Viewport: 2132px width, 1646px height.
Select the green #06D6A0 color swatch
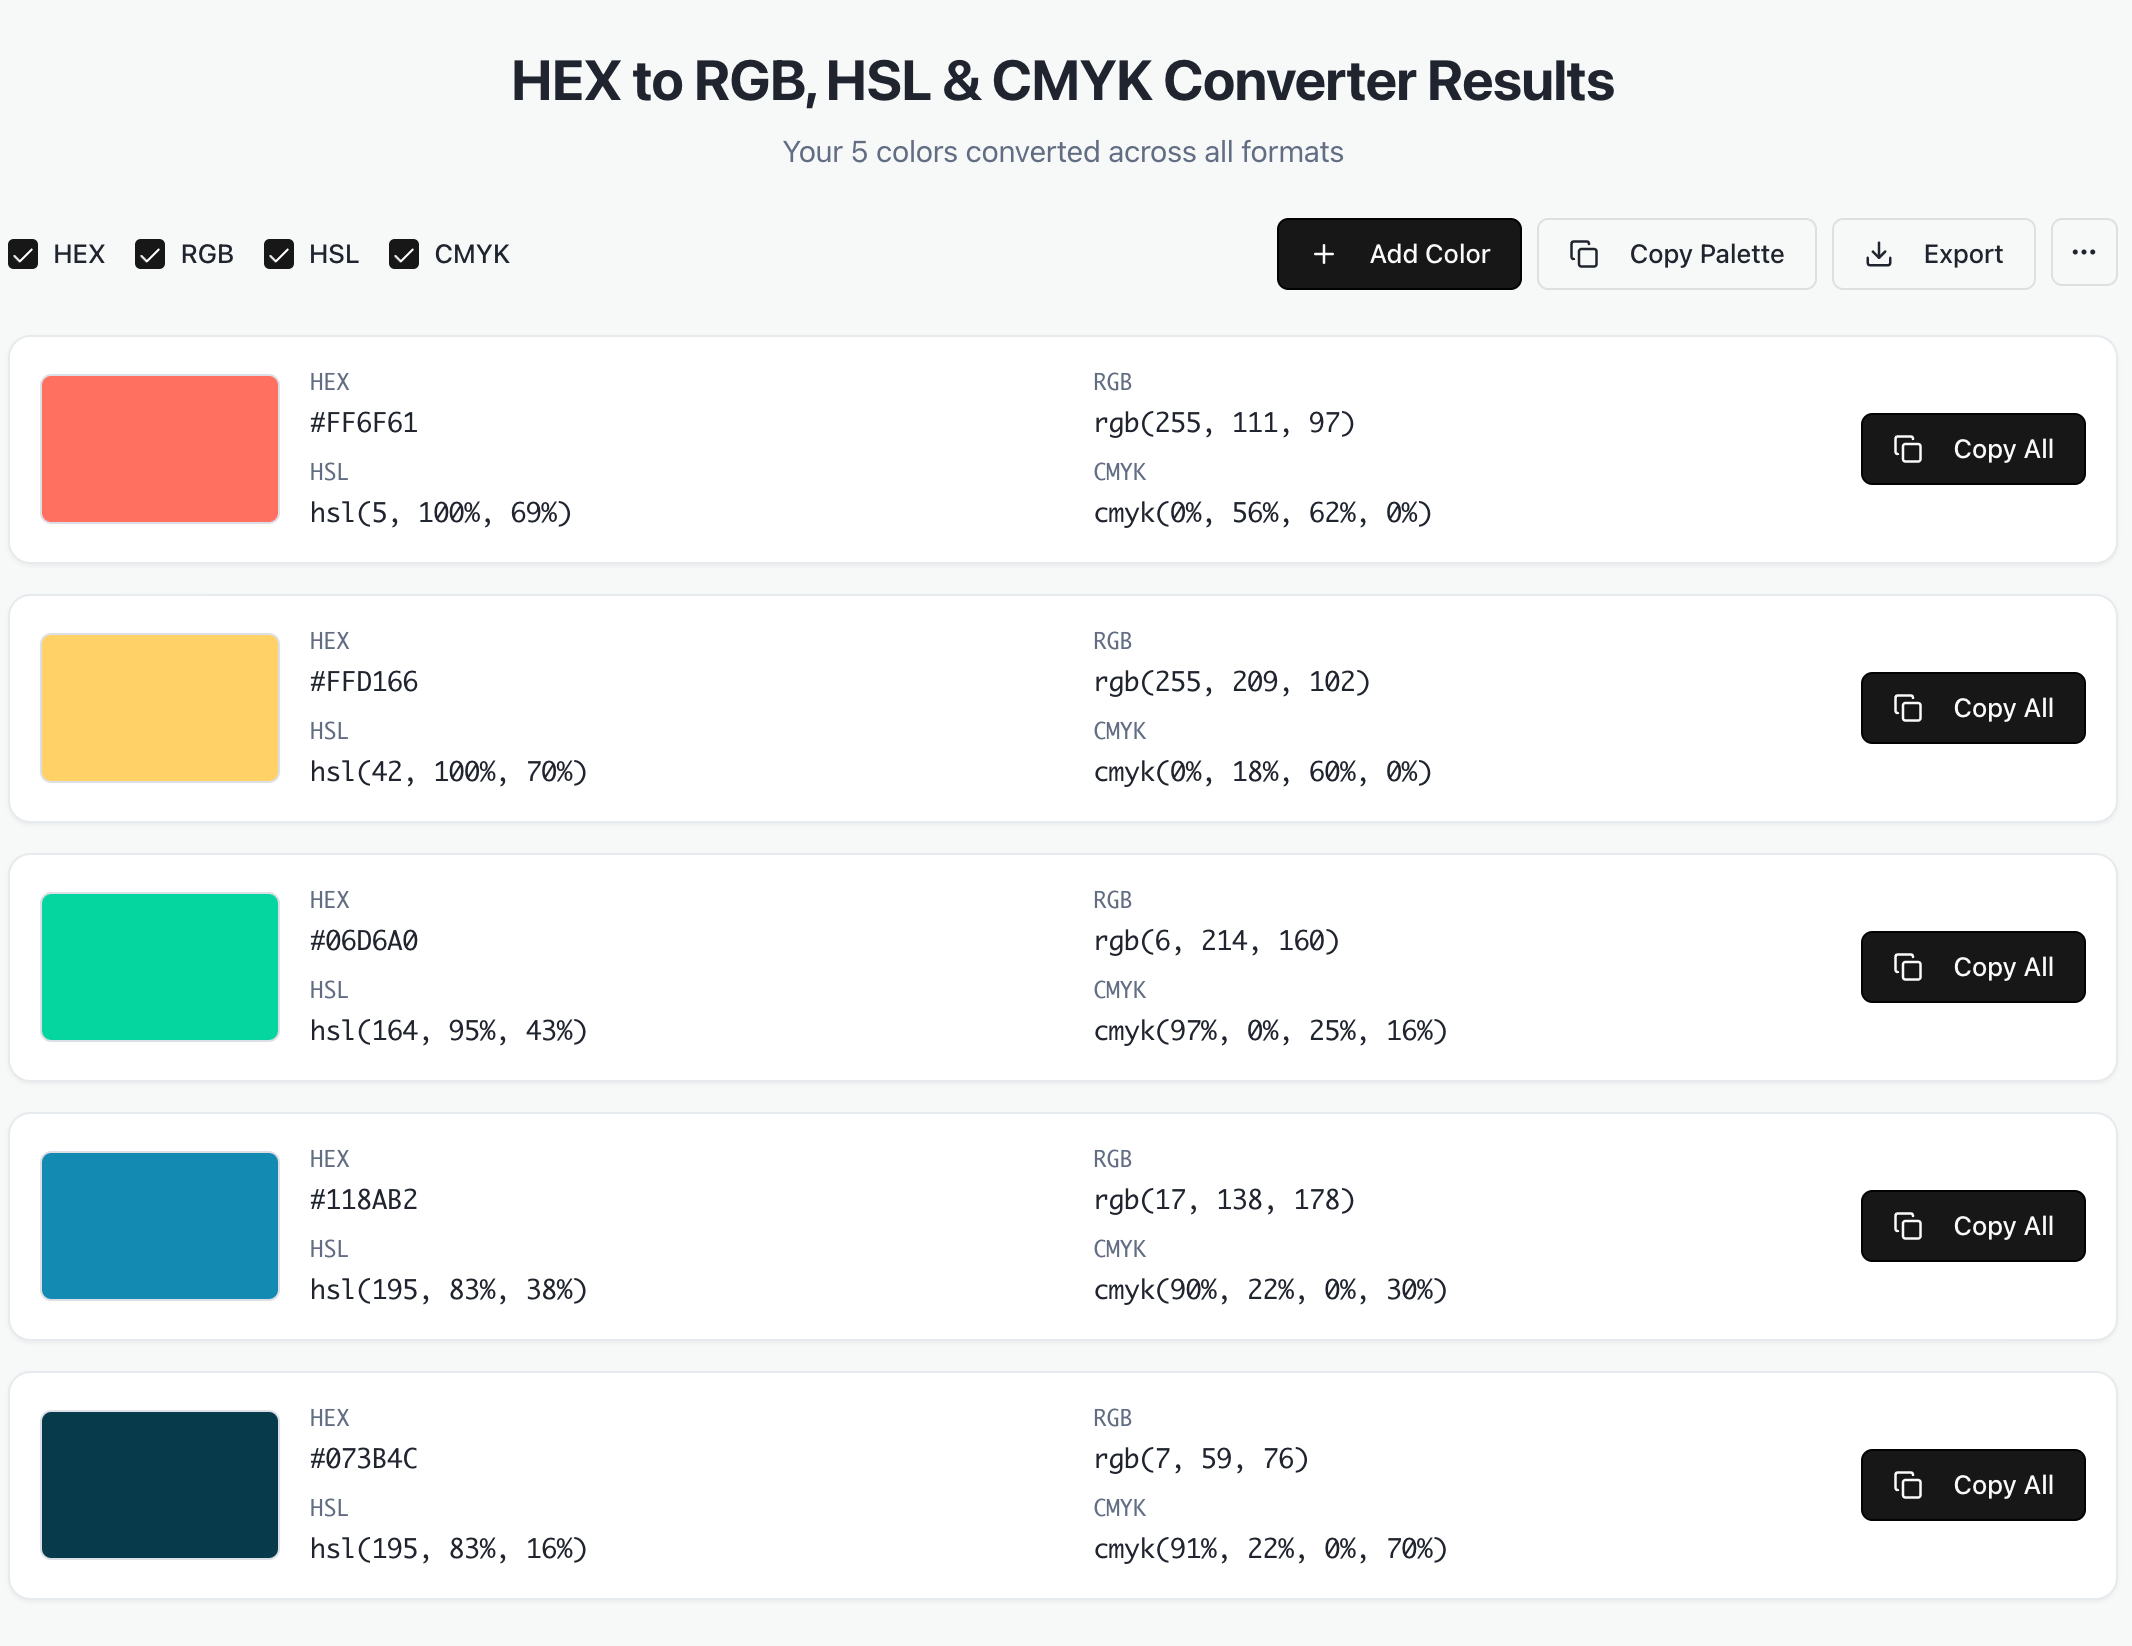160,967
